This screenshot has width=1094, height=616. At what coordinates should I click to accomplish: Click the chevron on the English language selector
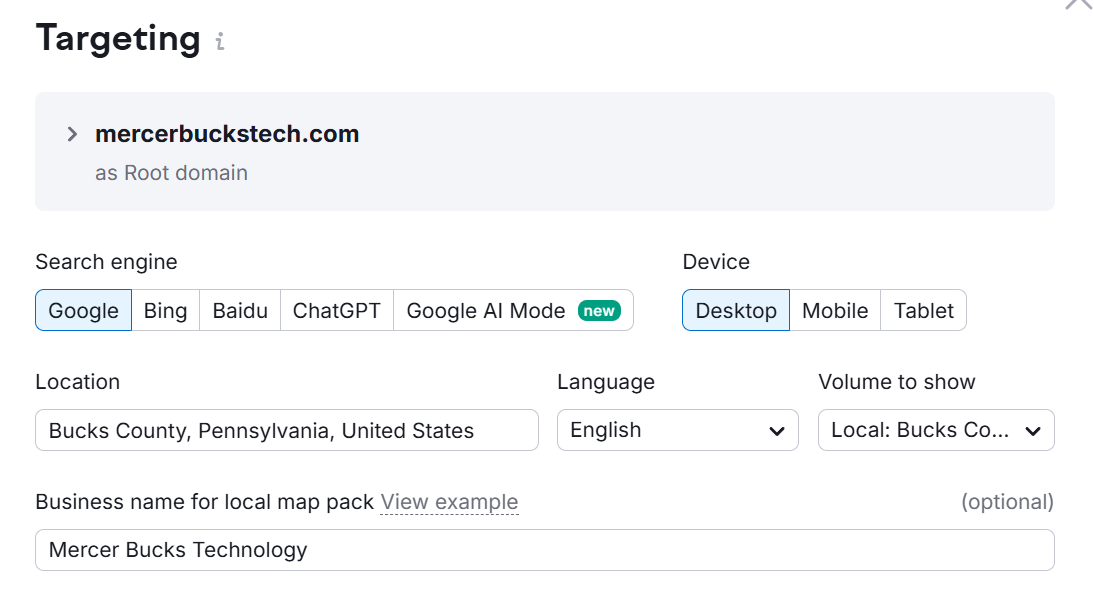tap(778, 430)
